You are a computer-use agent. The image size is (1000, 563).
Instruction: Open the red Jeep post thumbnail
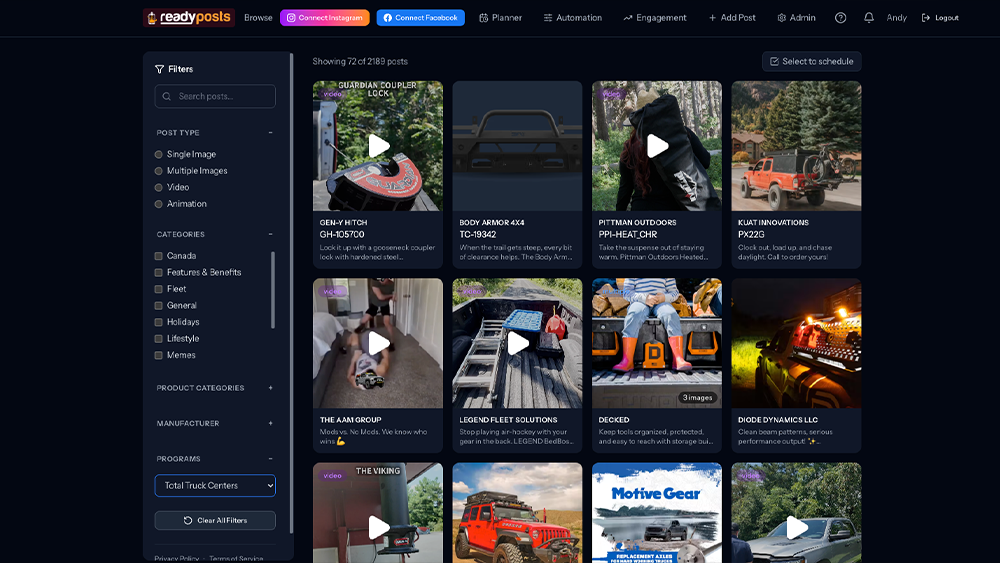[517, 513]
